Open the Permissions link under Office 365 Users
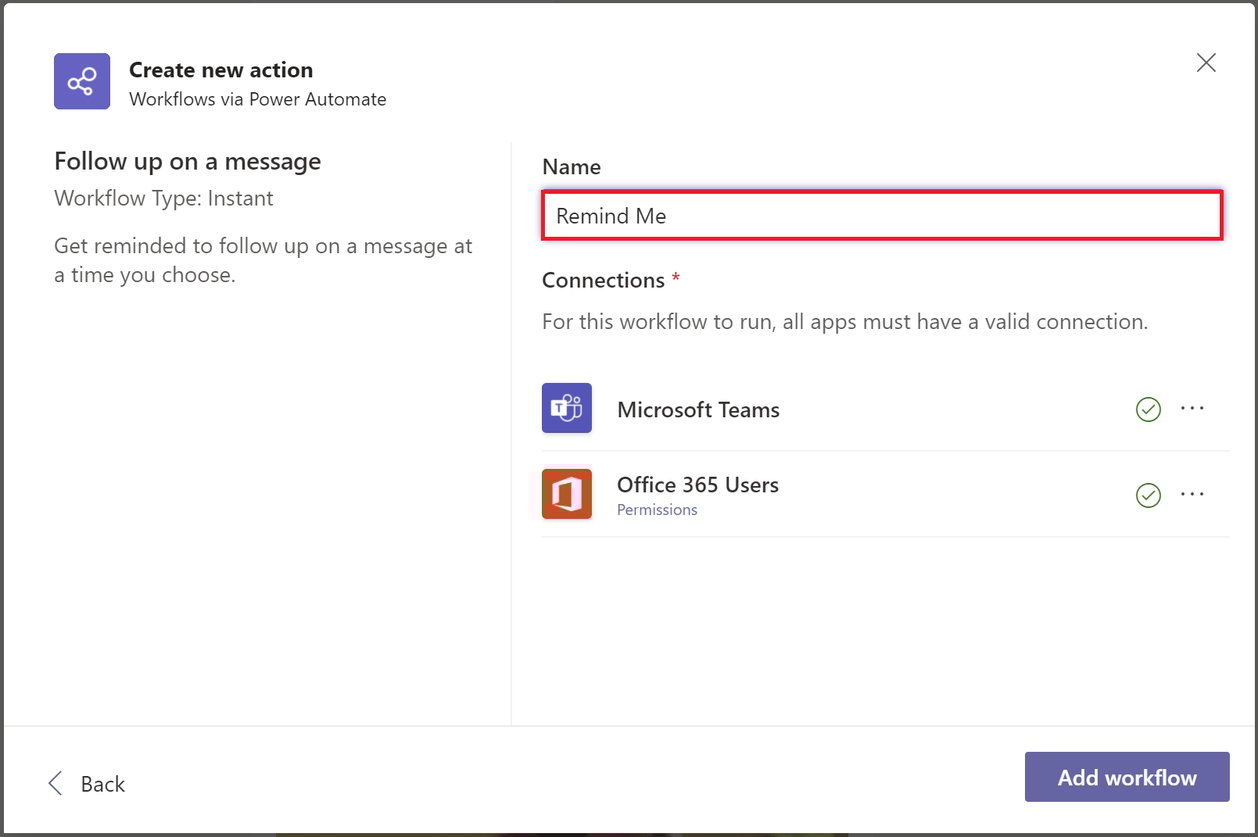Image resolution: width=1258 pixels, height=837 pixels. [x=657, y=509]
